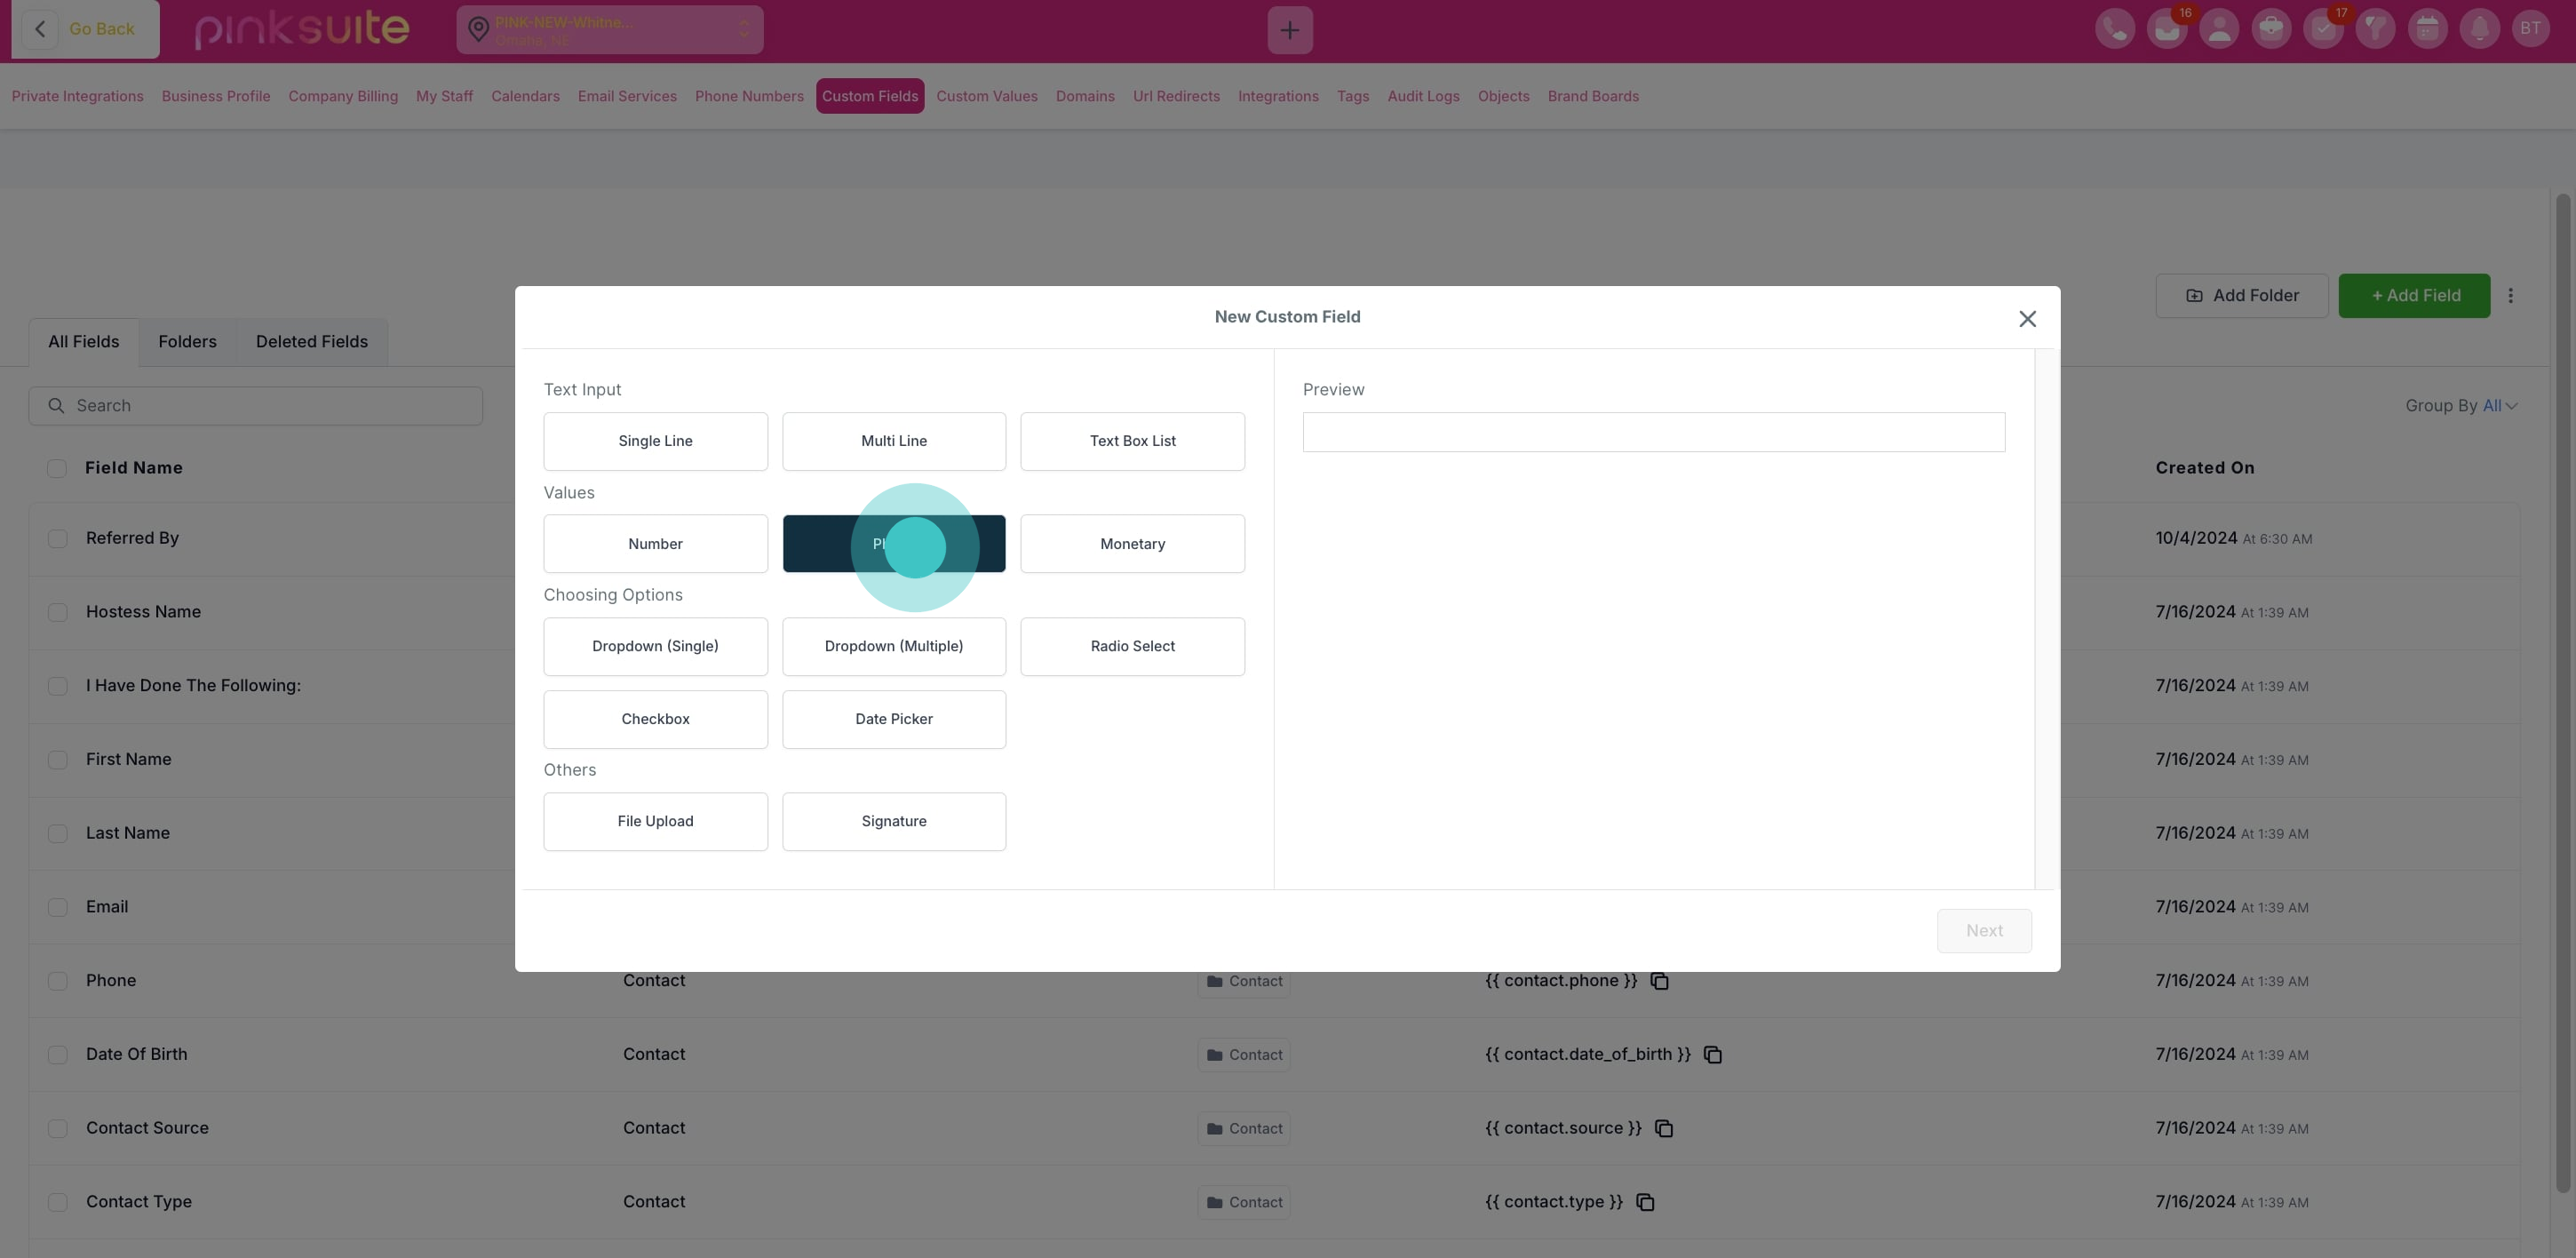
Task: Open the three-dot menu beside Add Field
Action: (2510, 296)
